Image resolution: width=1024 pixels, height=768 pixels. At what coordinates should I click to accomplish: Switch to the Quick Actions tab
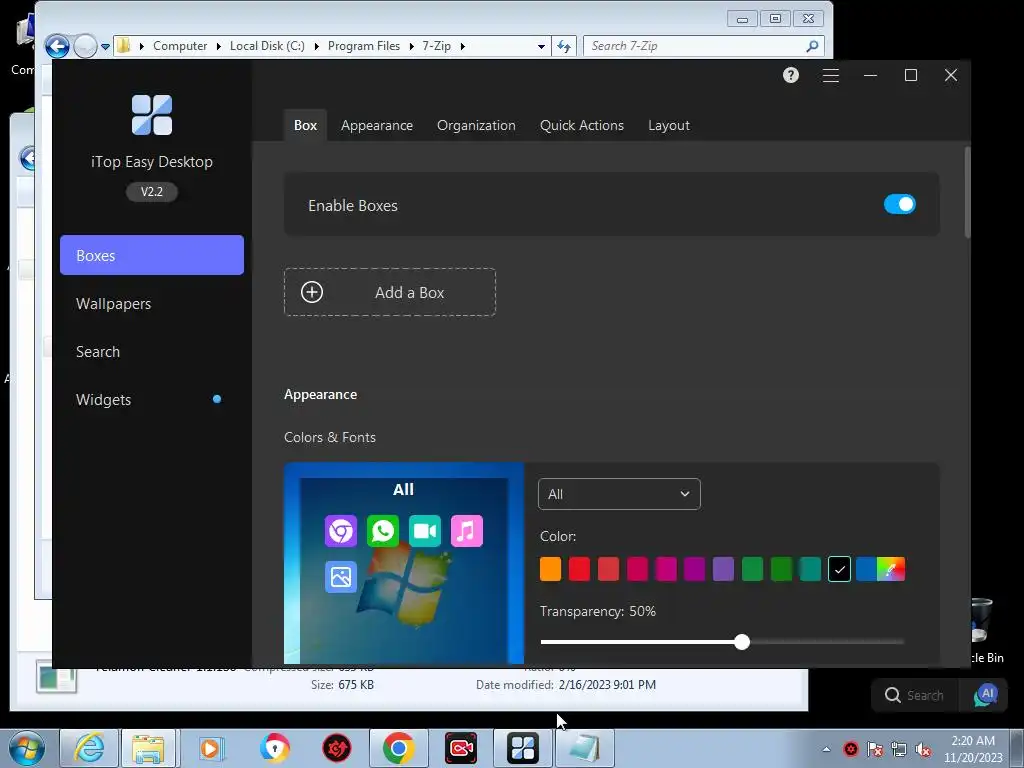582,125
